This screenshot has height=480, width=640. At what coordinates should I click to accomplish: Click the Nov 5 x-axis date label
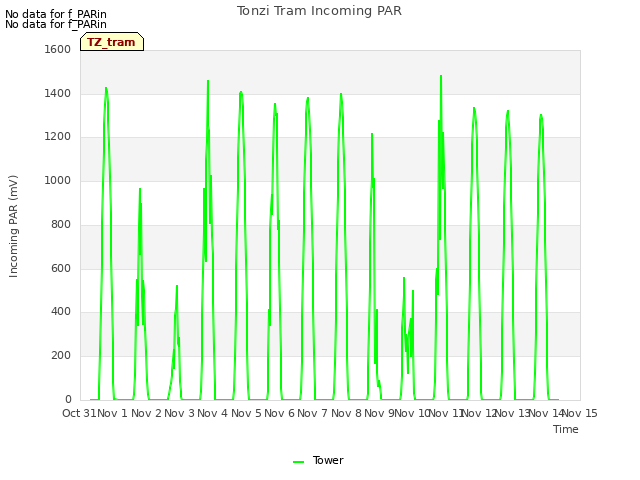(x=246, y=413)
